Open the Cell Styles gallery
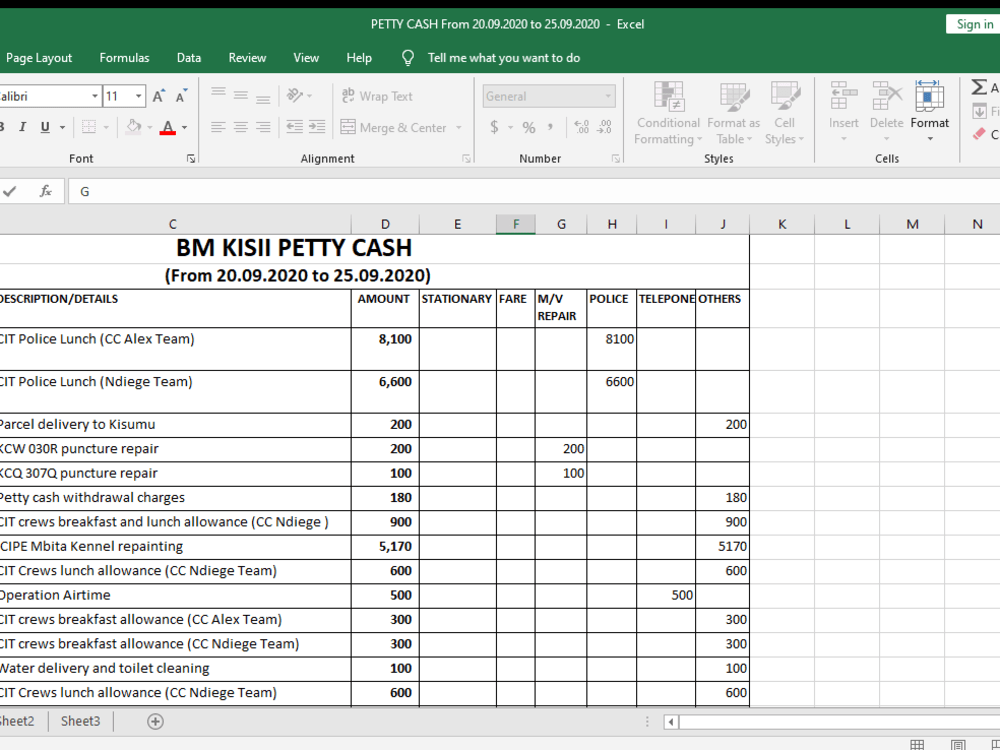The width and height of the screenshot is (1000, 750). pyautogui.click(x=784, y=113)
